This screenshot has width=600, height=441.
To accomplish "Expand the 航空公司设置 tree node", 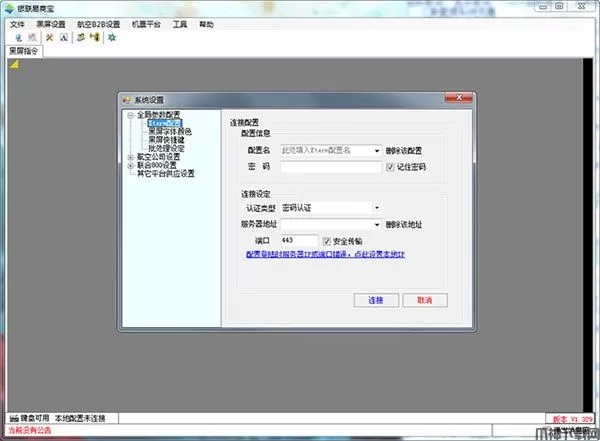I will (x=131, y=157).
